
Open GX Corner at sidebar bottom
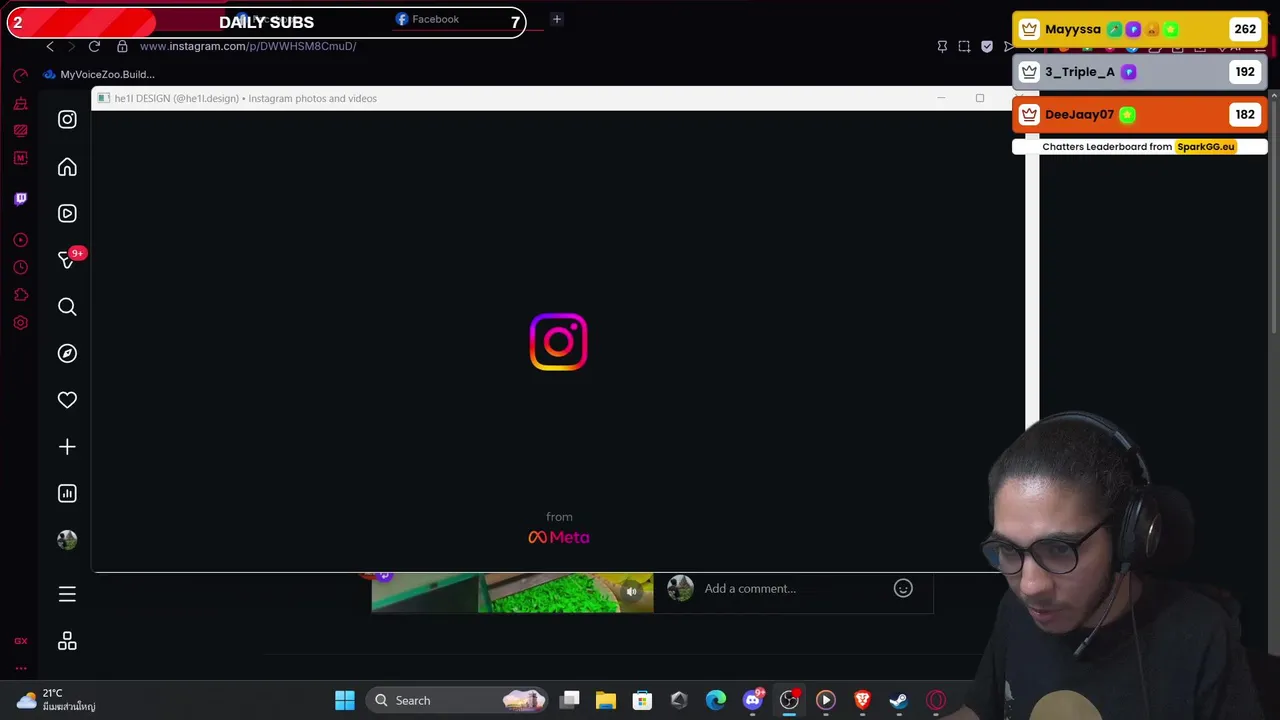20,641
